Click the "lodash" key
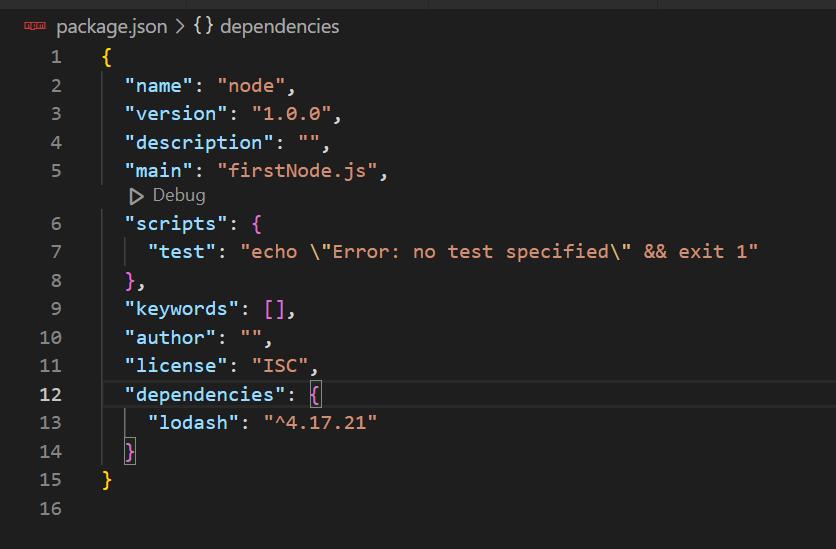The width and height of the screenshot is (836, 549). coord(193,423)
